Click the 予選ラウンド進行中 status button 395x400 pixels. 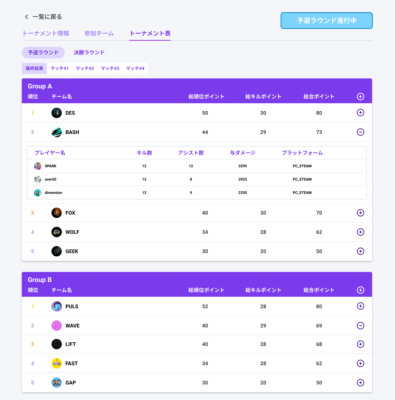tap(327, 21)
